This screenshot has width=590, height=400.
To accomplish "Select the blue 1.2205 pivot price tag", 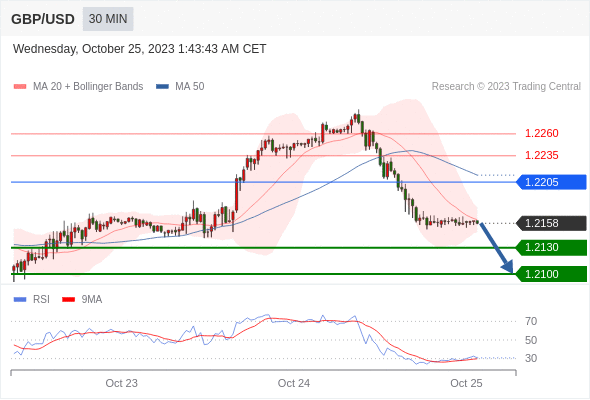I will pyautogui.click(x=552, y=182).
